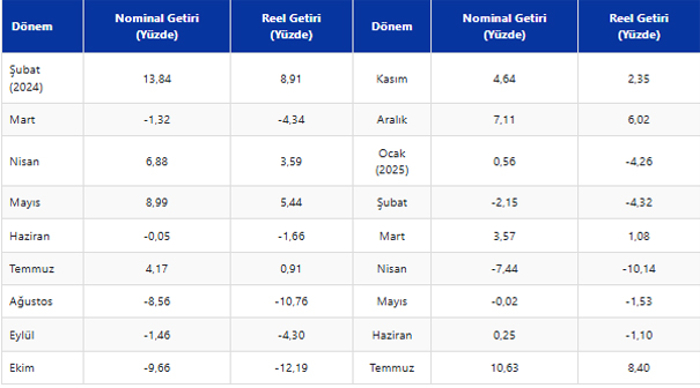Click the left Dönem column header
This screenshot has height=388, width=700.
point(32,27)
